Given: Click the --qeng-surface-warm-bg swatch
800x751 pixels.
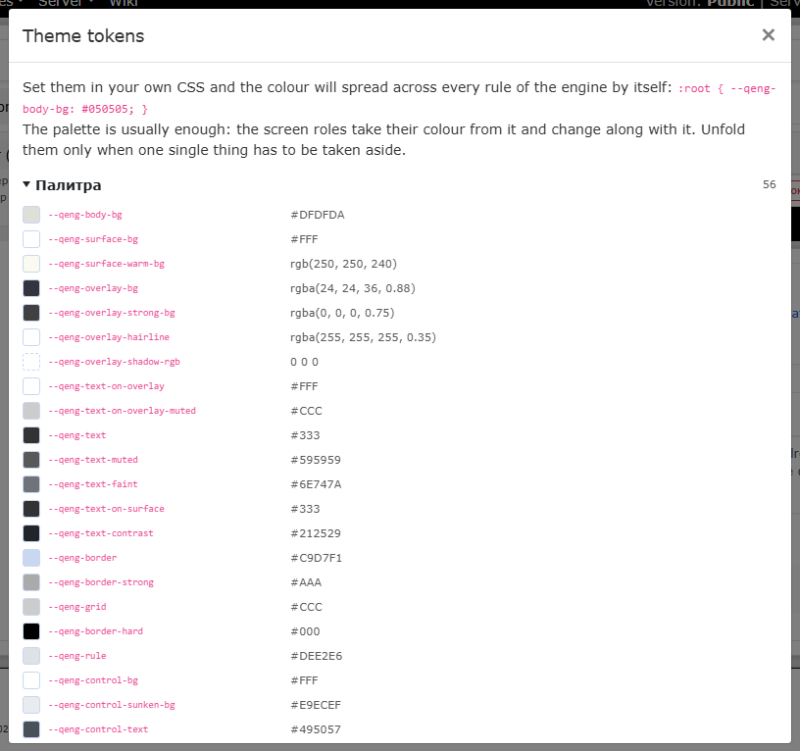Looking at the screenshot, I should click(31, 264).
